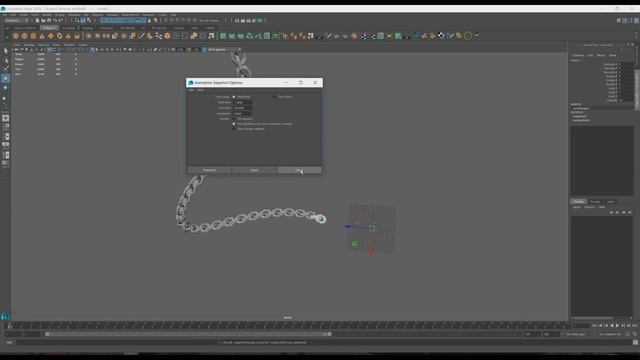Click the Snapshot button

pos(209,170)
